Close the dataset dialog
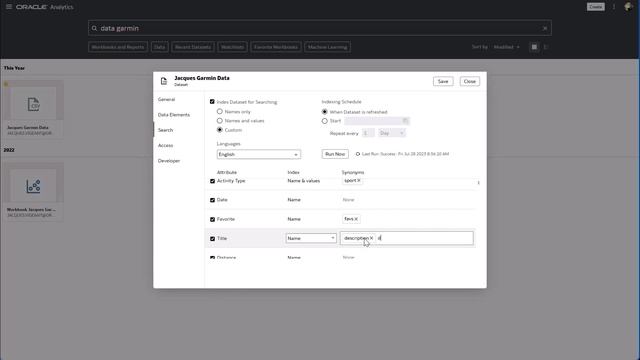This screenshot has height=360, width=640. [x=469, y=81]
